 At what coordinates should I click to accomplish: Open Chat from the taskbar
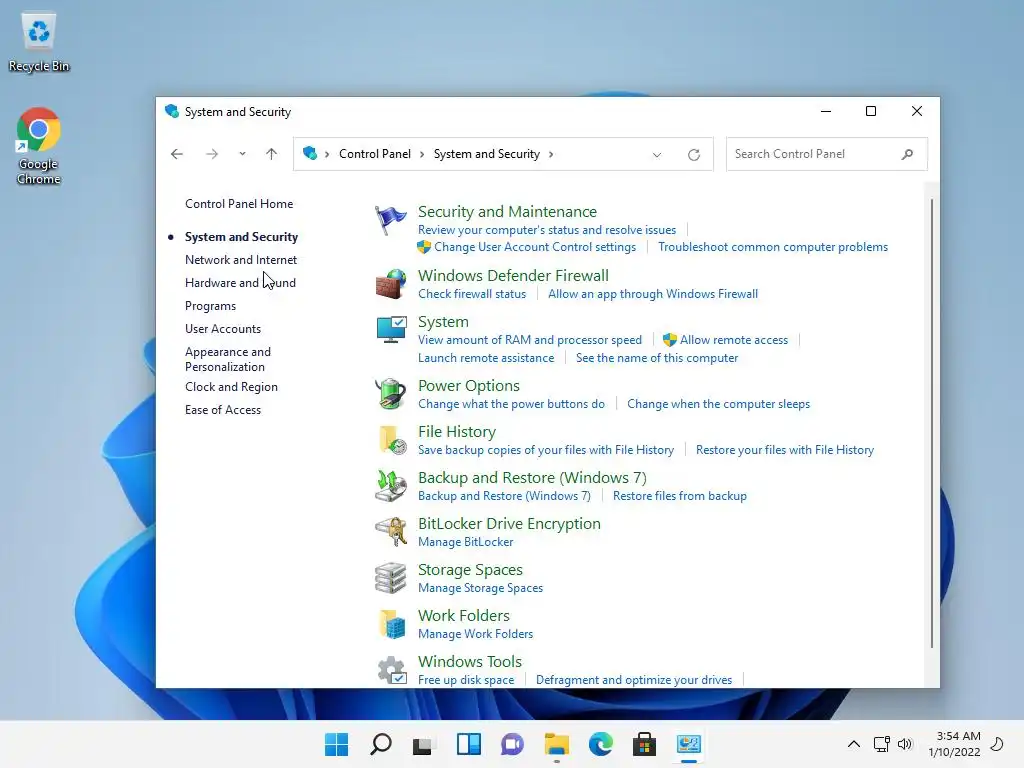click(512, 744)
